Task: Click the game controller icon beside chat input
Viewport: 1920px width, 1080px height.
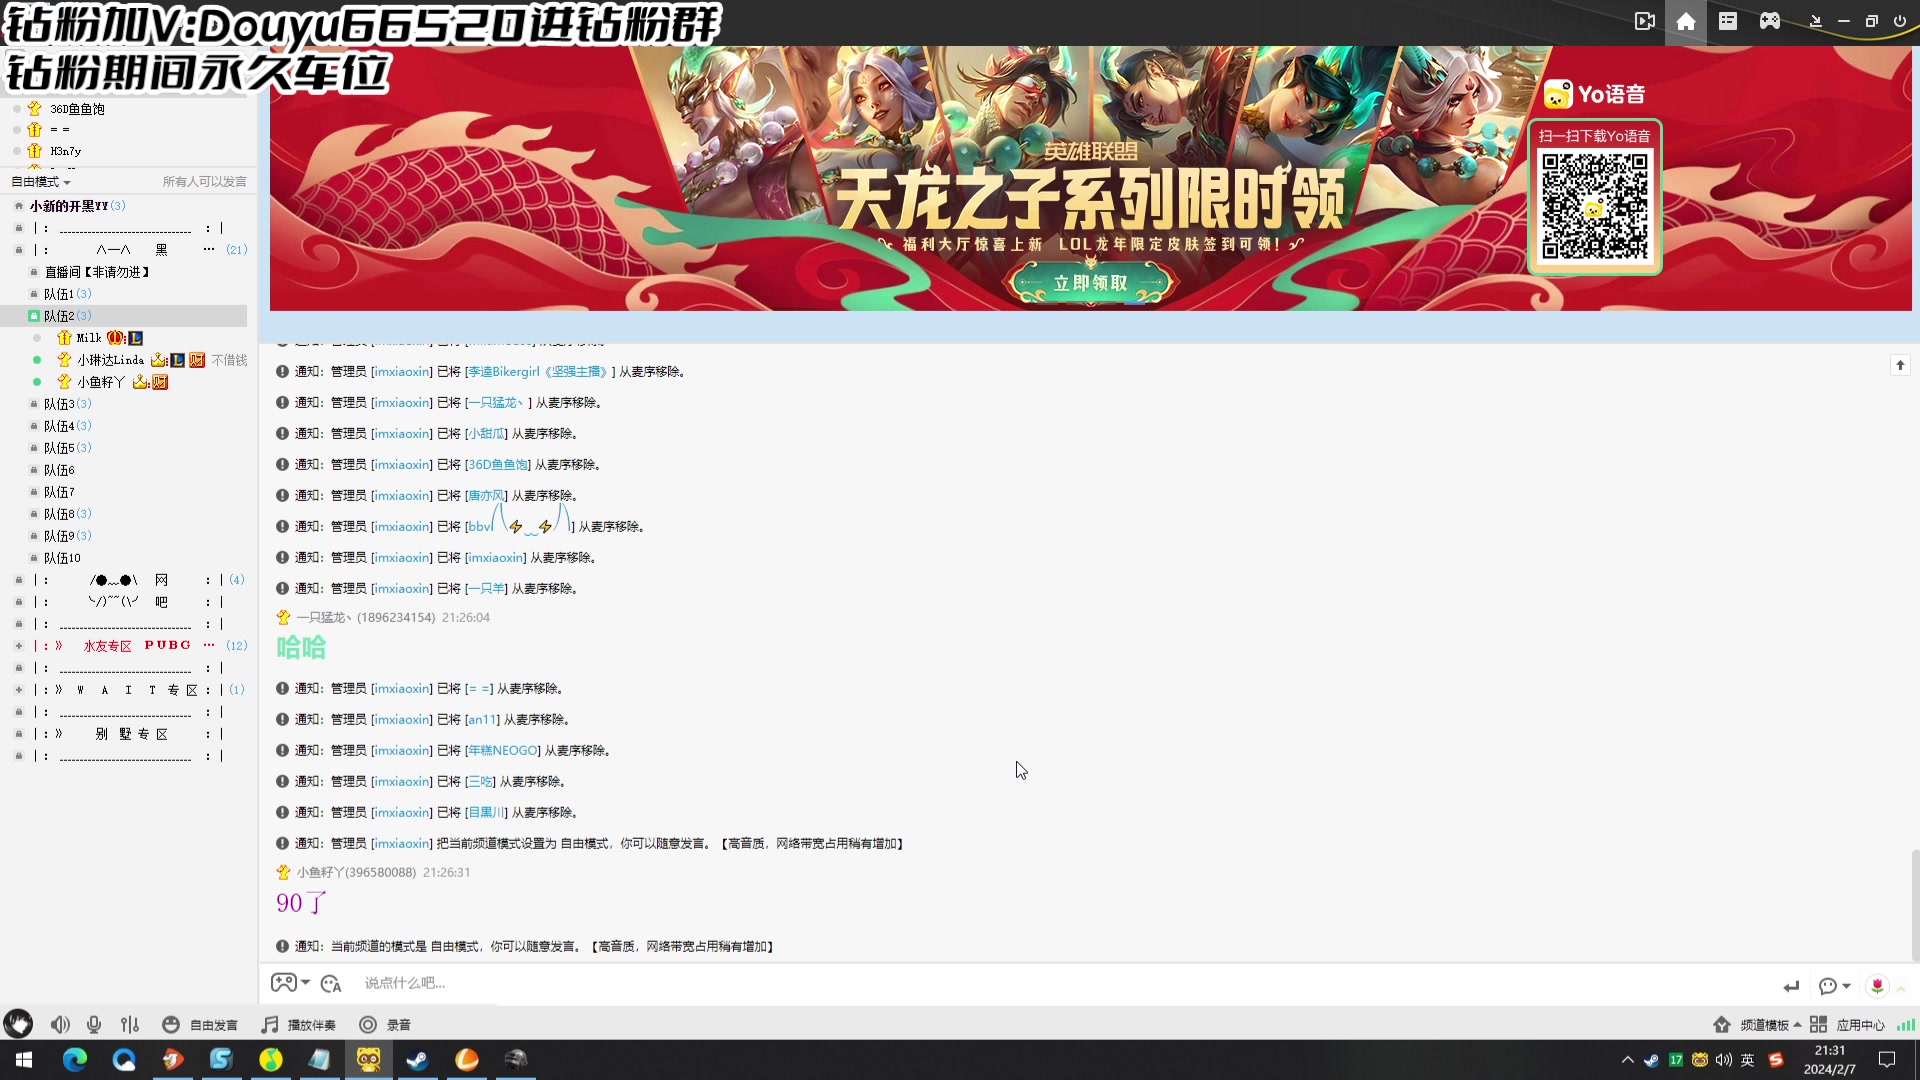Action: point(284,984)
